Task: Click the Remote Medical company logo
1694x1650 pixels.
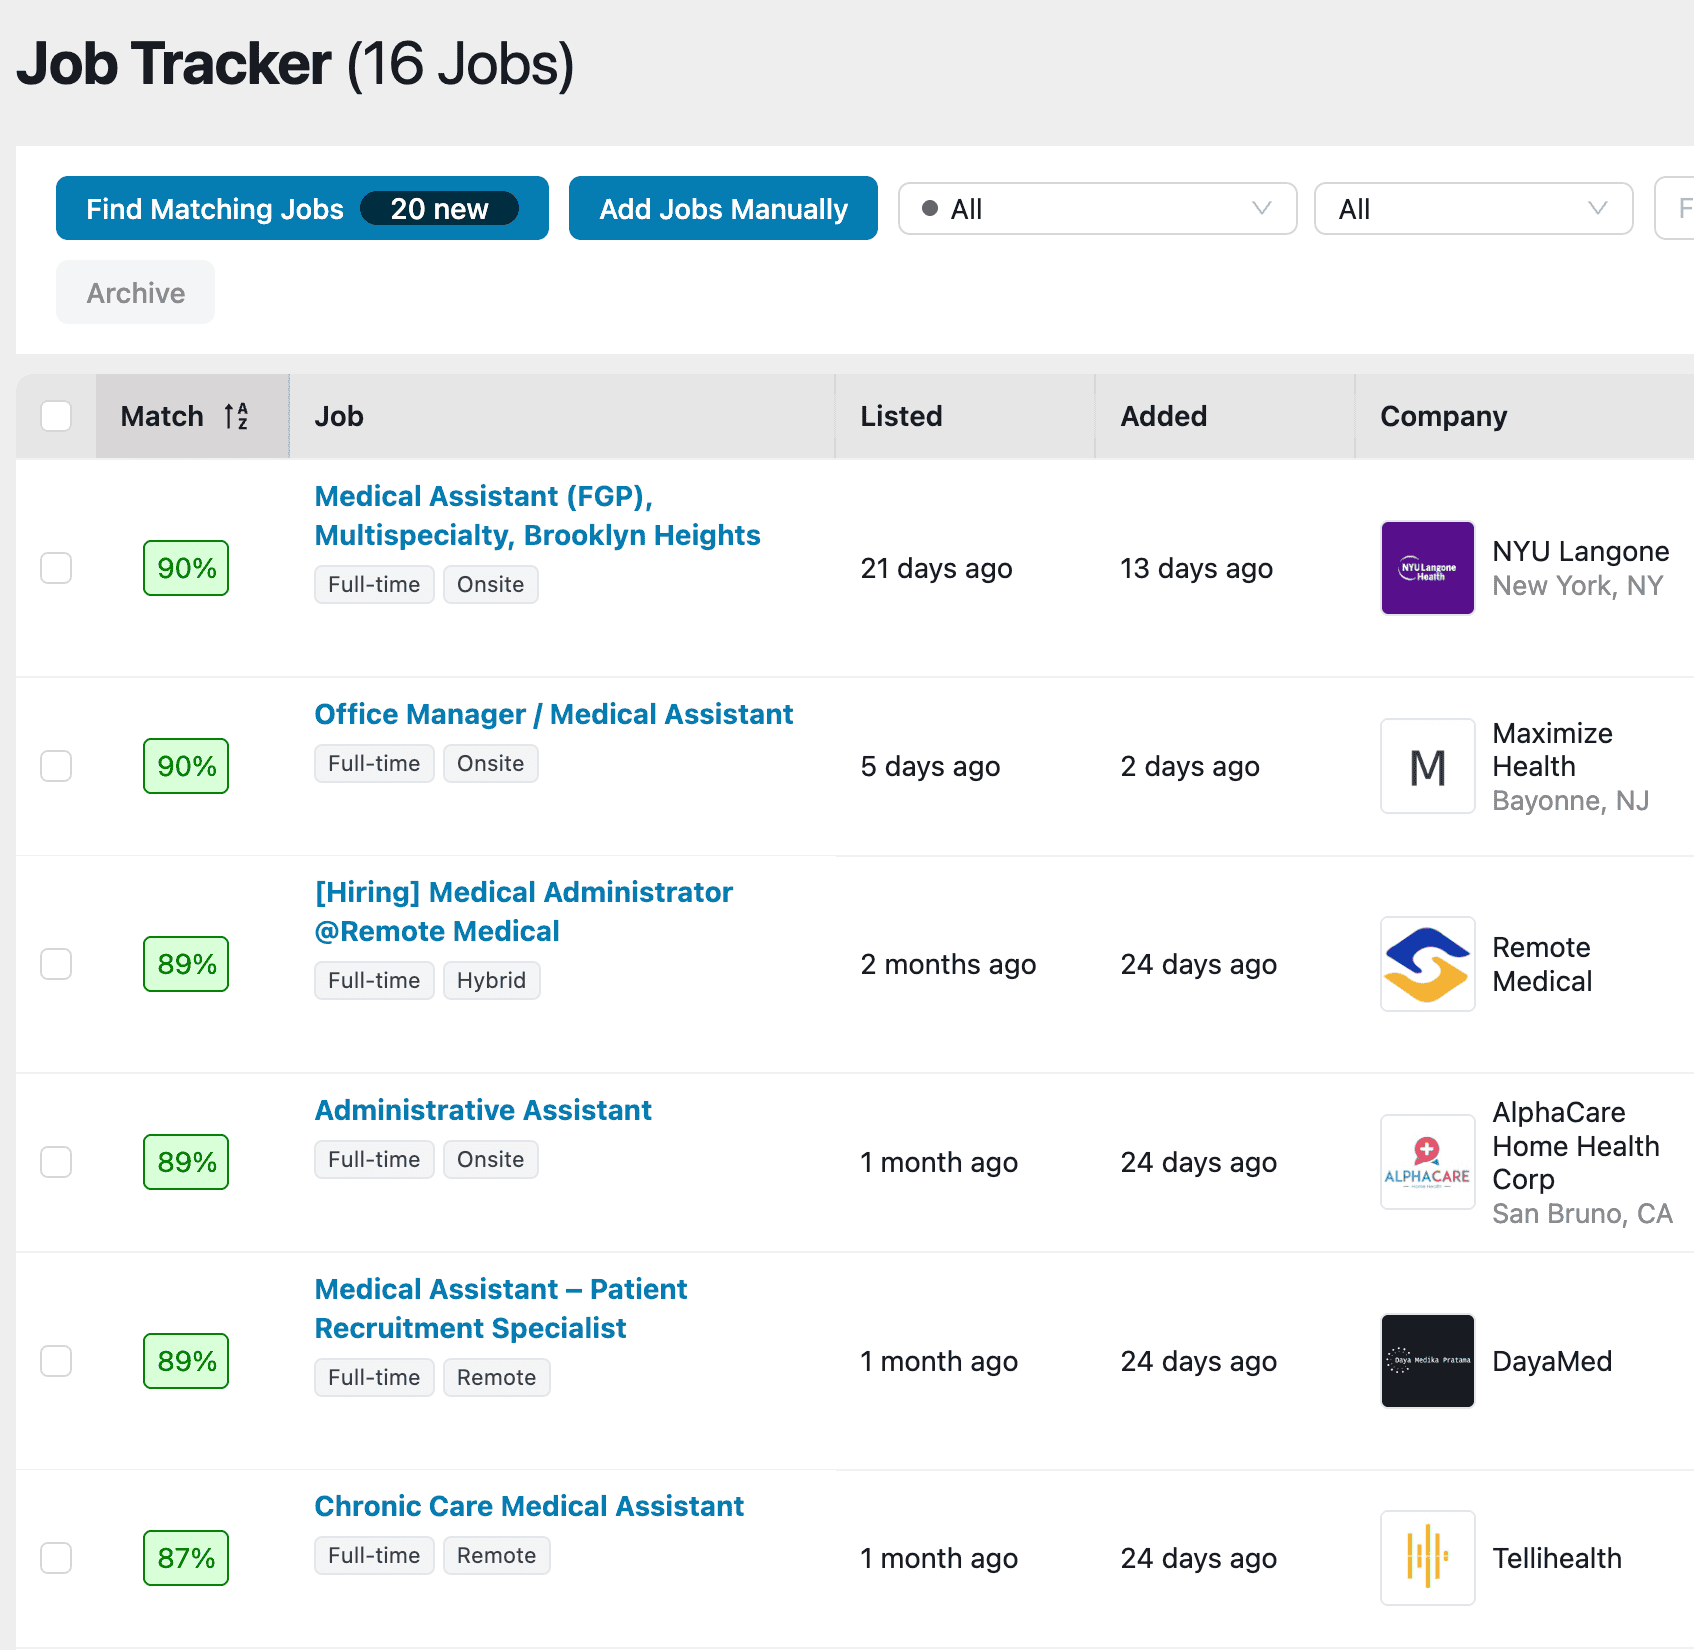Action: [1427, 964]
